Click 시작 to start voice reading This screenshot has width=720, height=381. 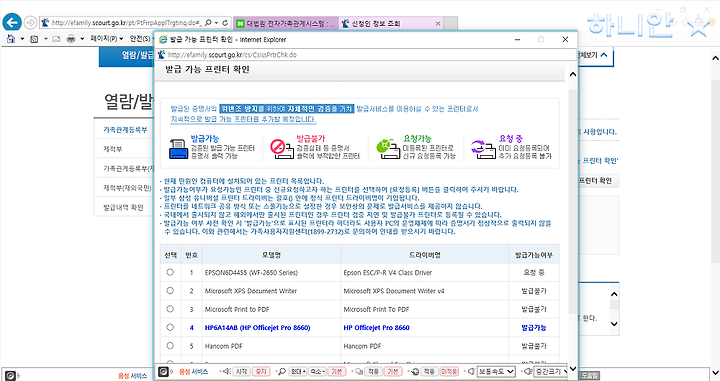[242, 371]
